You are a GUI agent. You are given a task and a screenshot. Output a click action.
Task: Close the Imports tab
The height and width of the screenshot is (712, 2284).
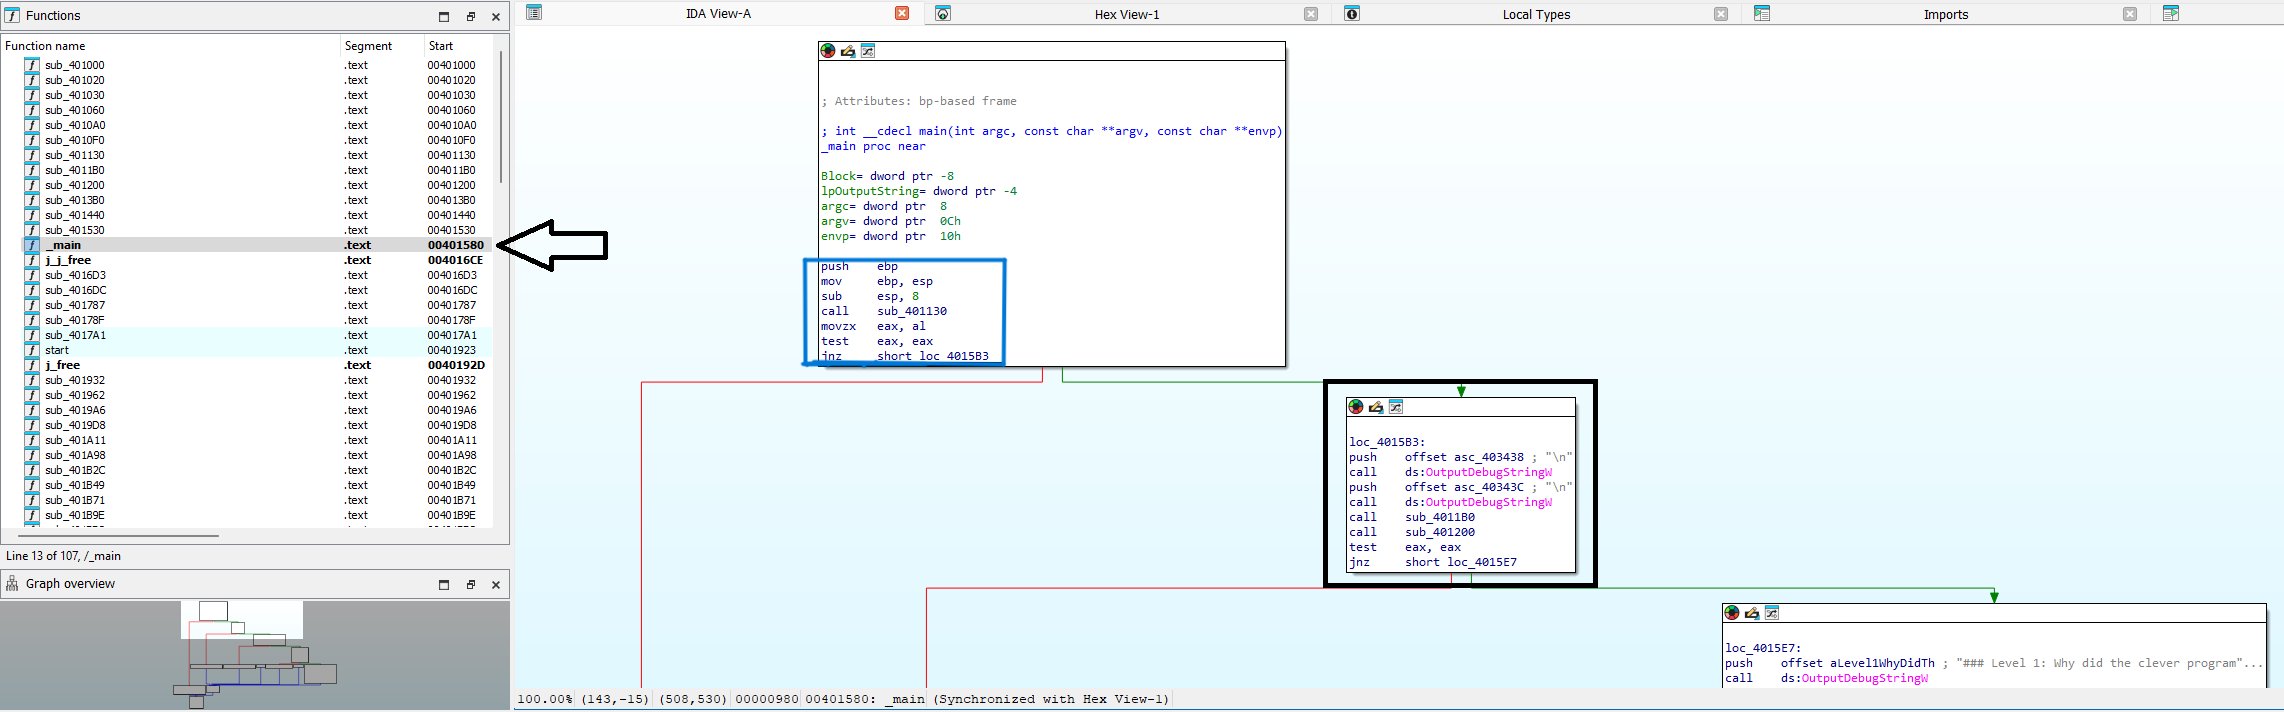pos(2130,14)
